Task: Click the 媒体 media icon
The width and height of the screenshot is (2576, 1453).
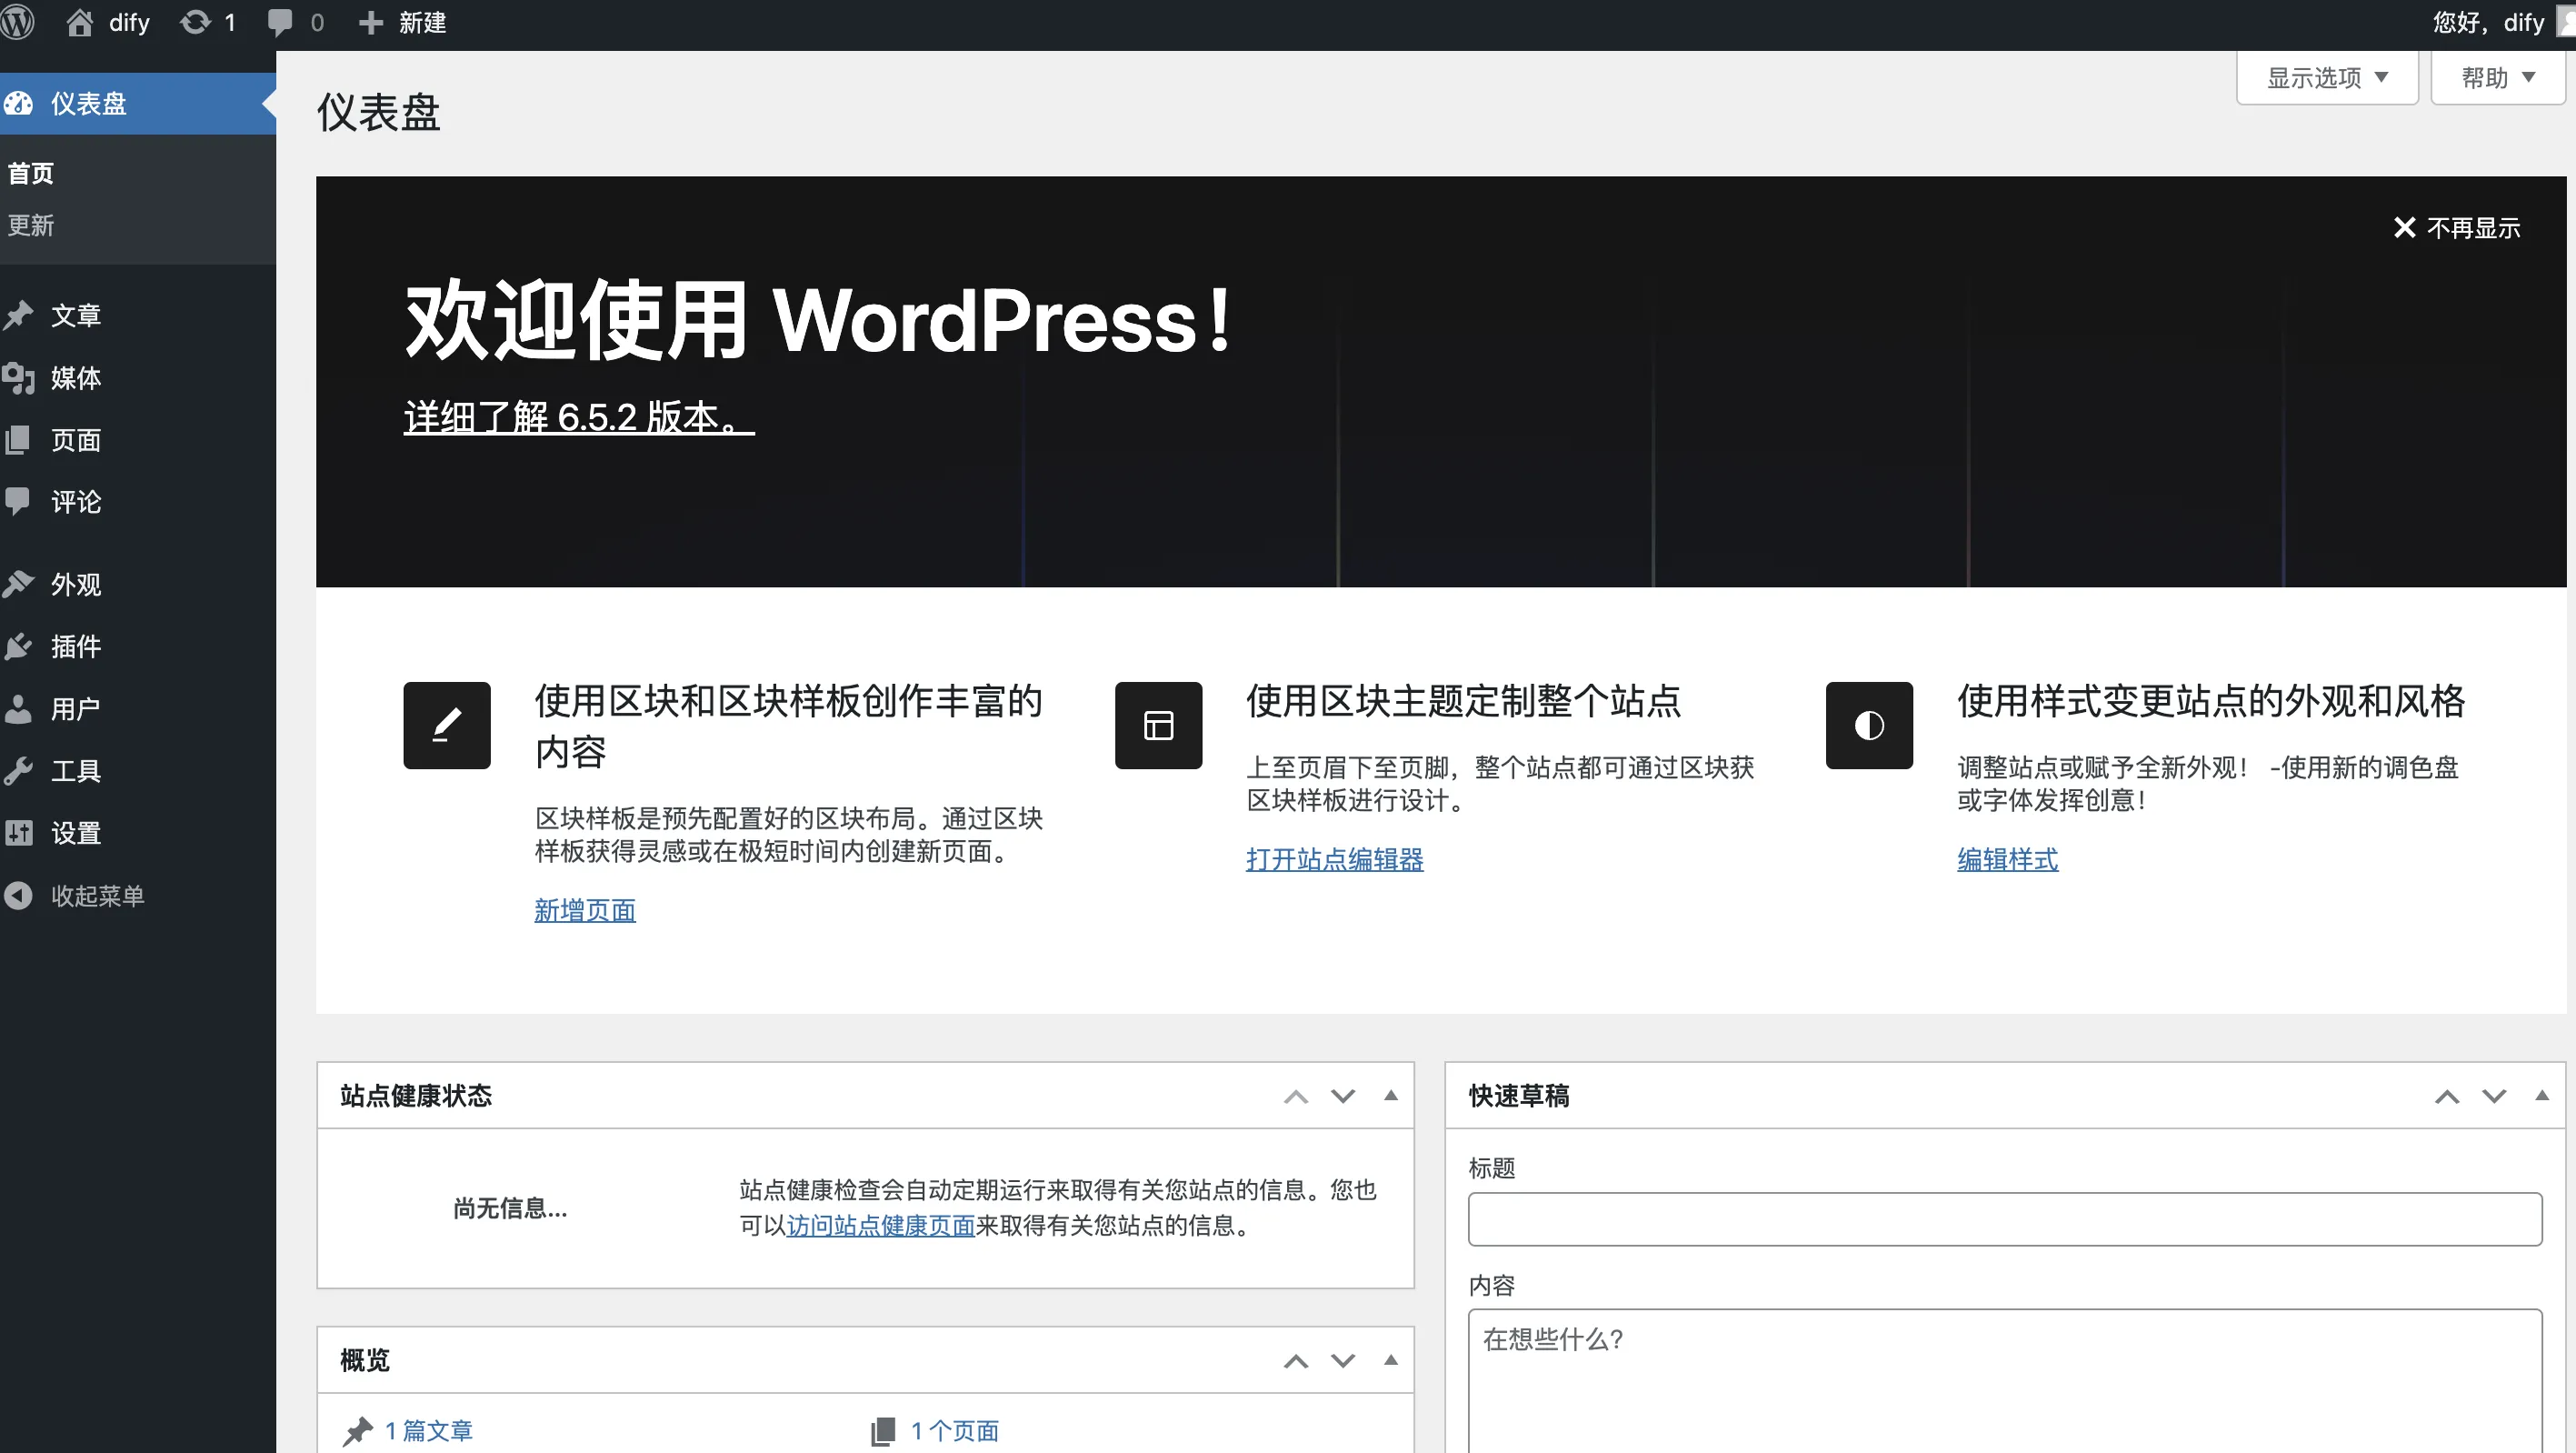Action: 18,378
